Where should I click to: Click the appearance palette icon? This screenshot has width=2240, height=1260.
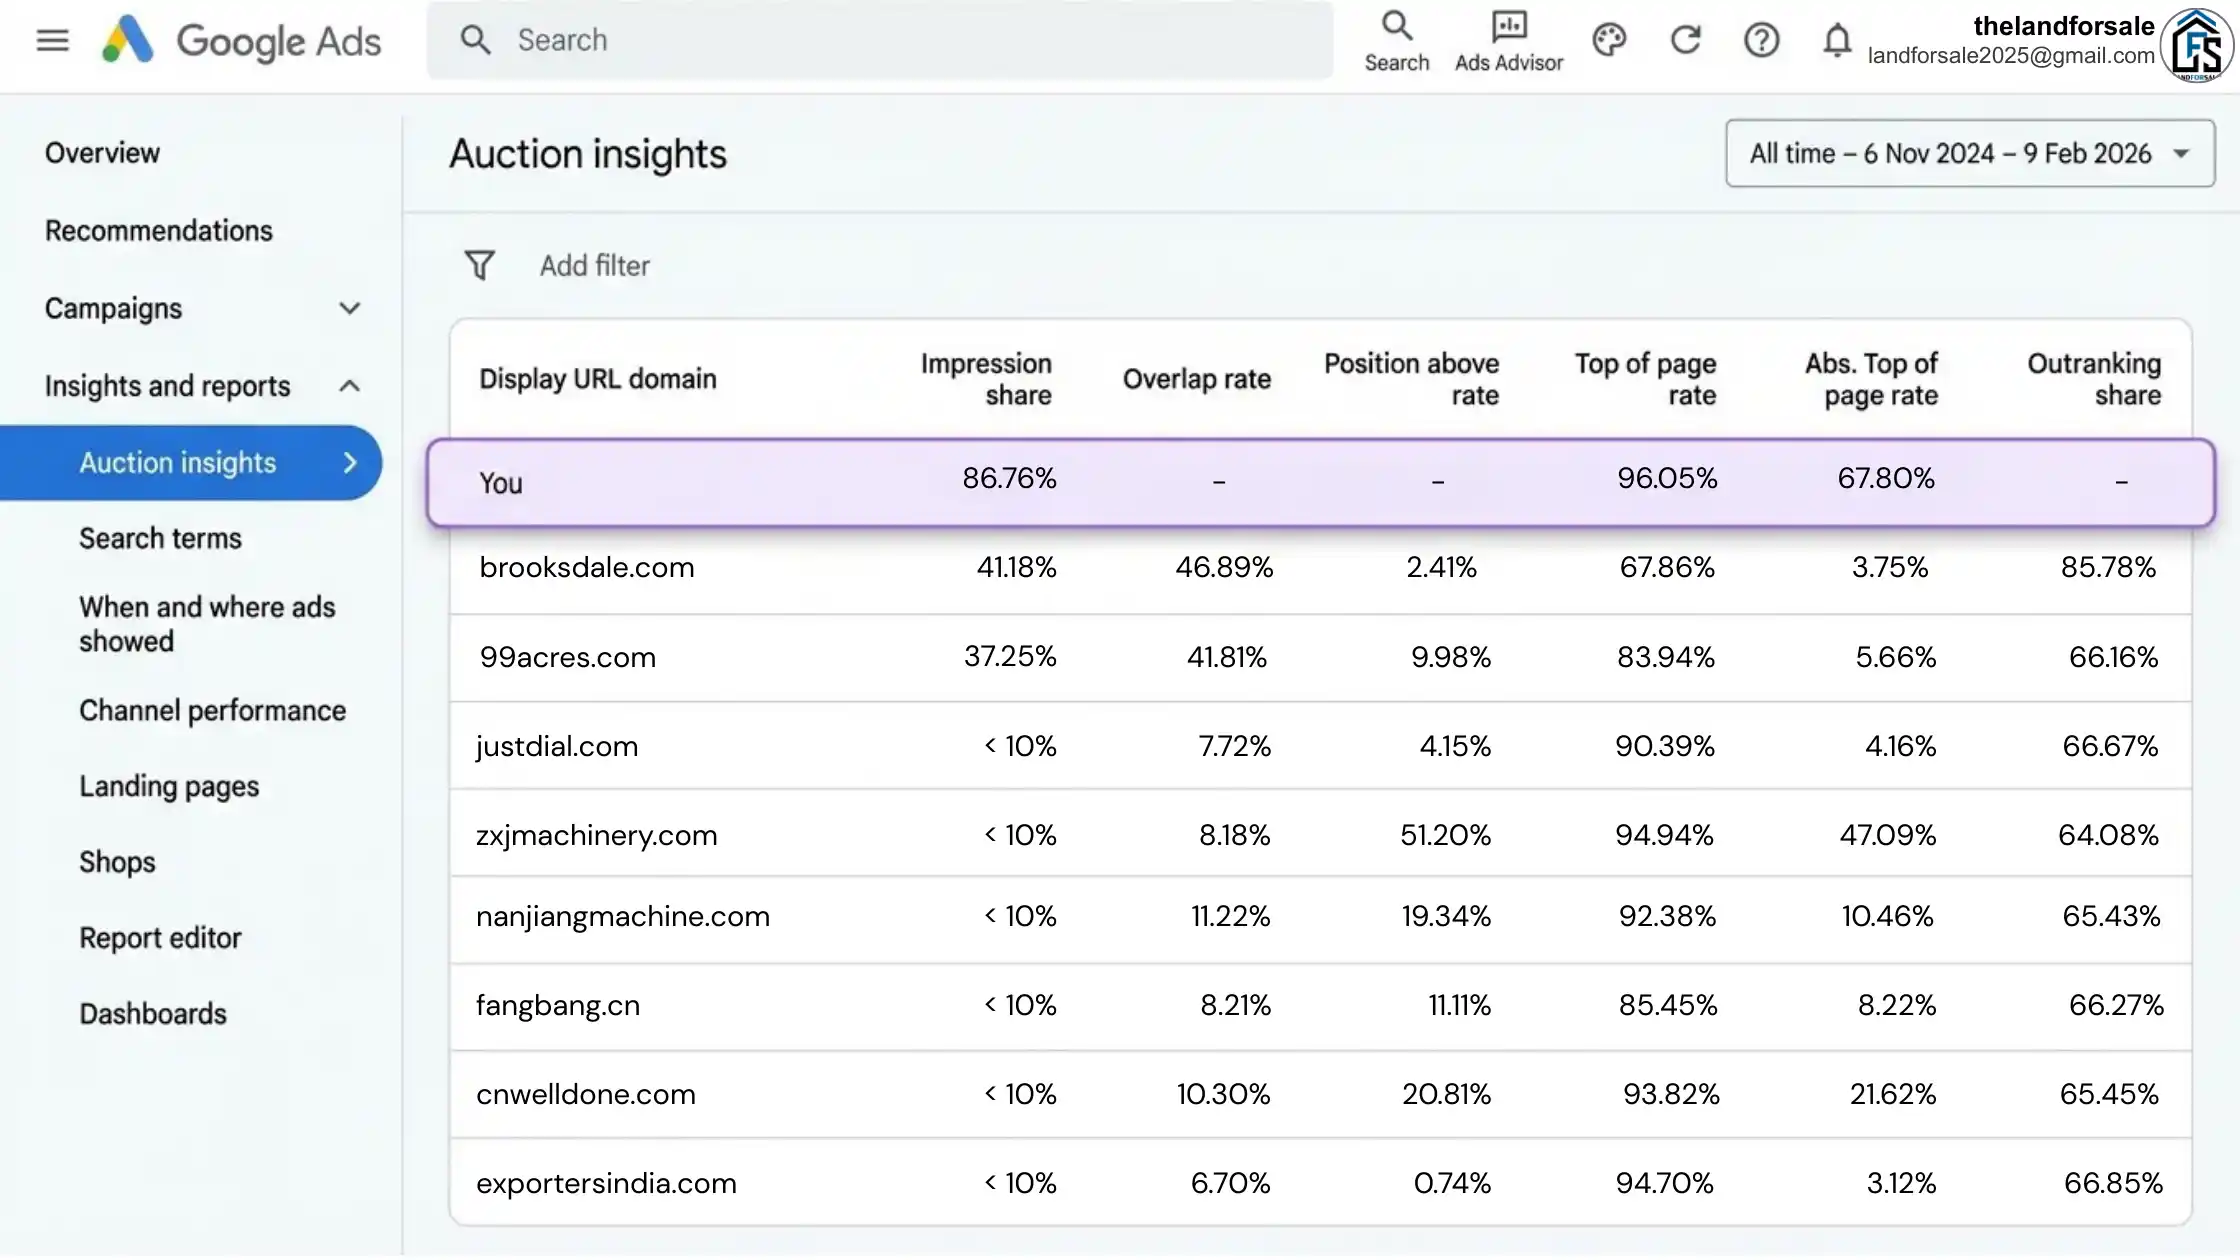1609,40
